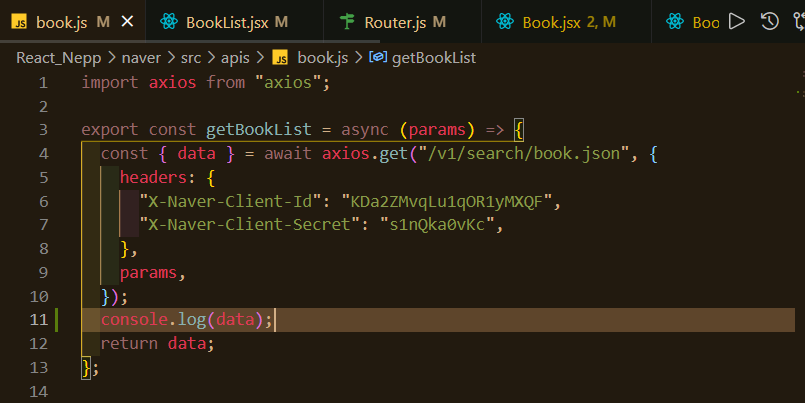
Task: Click the "KDa2ZMvqLu1qOR1yMXQF" value
Action: tap(446, 201)
